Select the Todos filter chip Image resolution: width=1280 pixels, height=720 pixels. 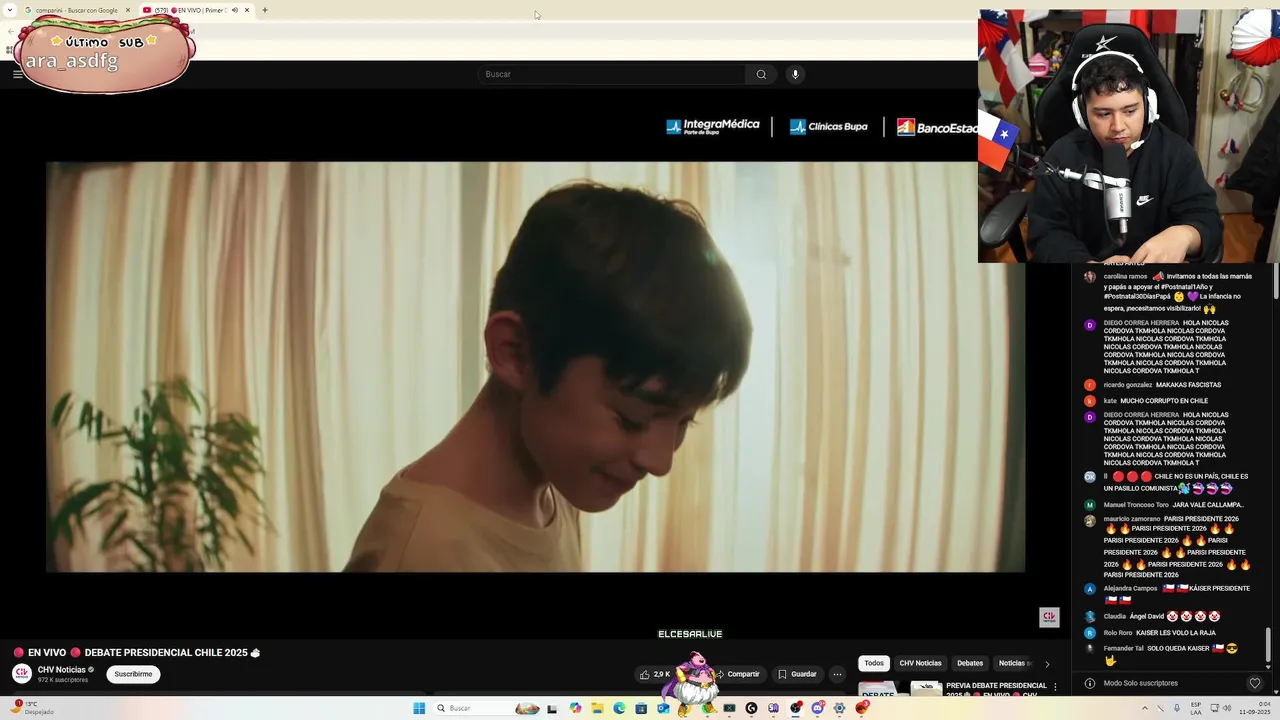tap(874, 663)
